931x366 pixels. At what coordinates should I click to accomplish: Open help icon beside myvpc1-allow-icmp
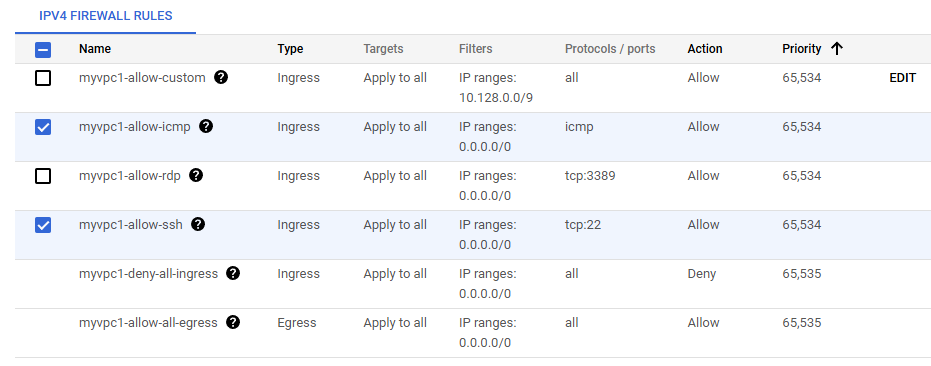click(x=206, y=126)
